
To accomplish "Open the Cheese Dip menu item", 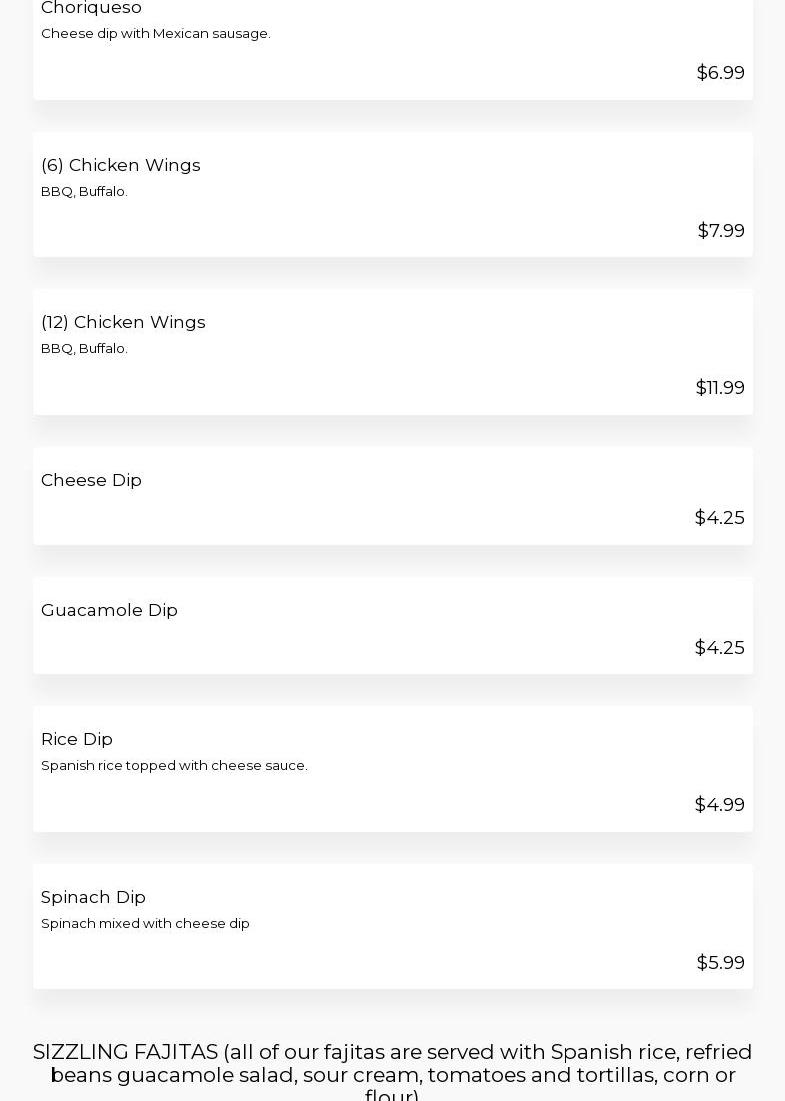I will pos(91,480).
